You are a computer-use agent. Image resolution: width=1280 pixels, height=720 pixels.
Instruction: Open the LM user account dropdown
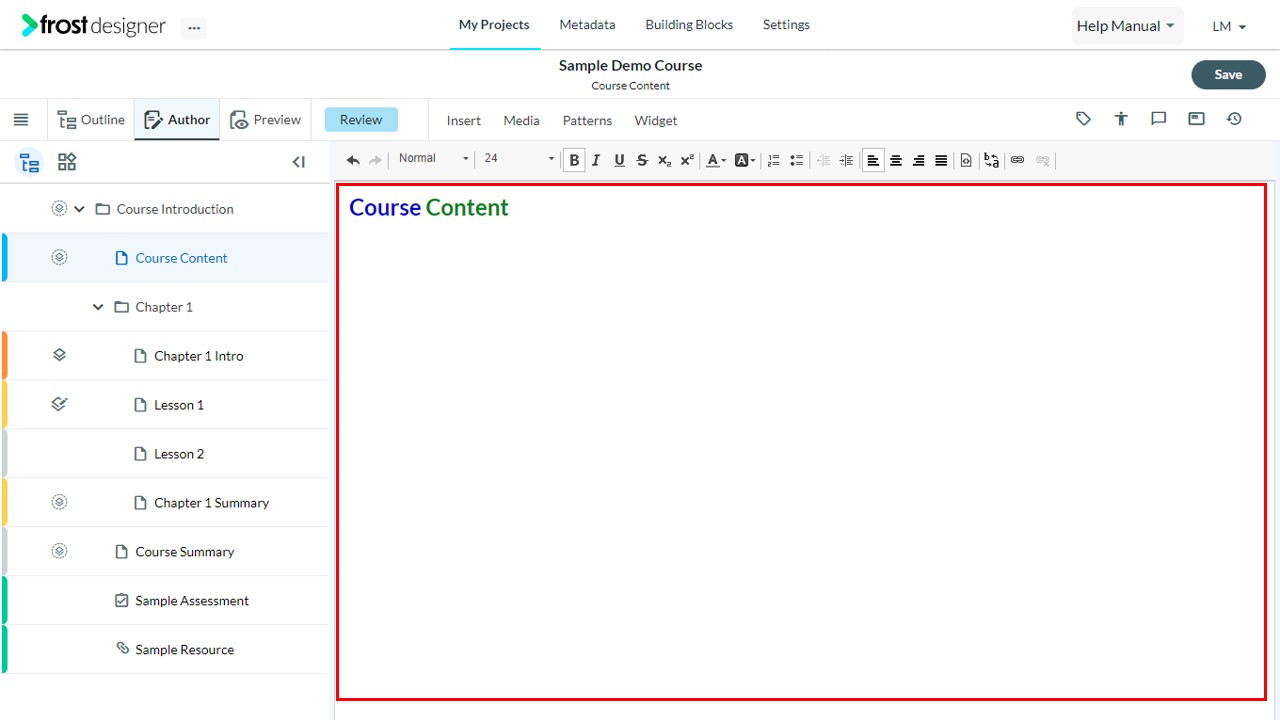(x=1229, y=27)
